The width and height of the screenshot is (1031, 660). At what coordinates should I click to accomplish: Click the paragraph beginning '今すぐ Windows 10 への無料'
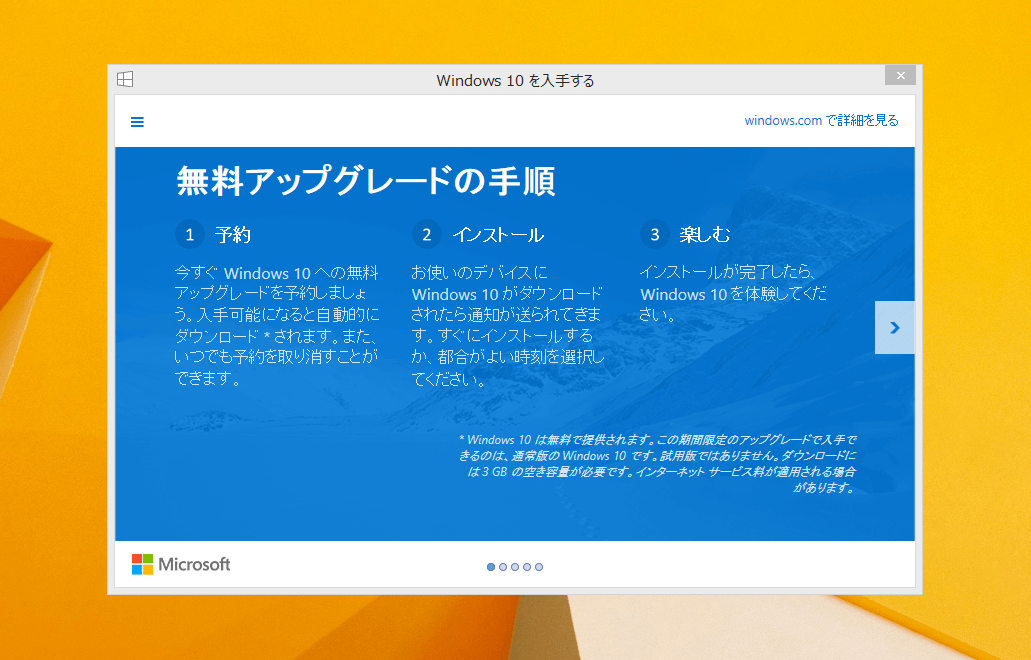coord(277,325)
